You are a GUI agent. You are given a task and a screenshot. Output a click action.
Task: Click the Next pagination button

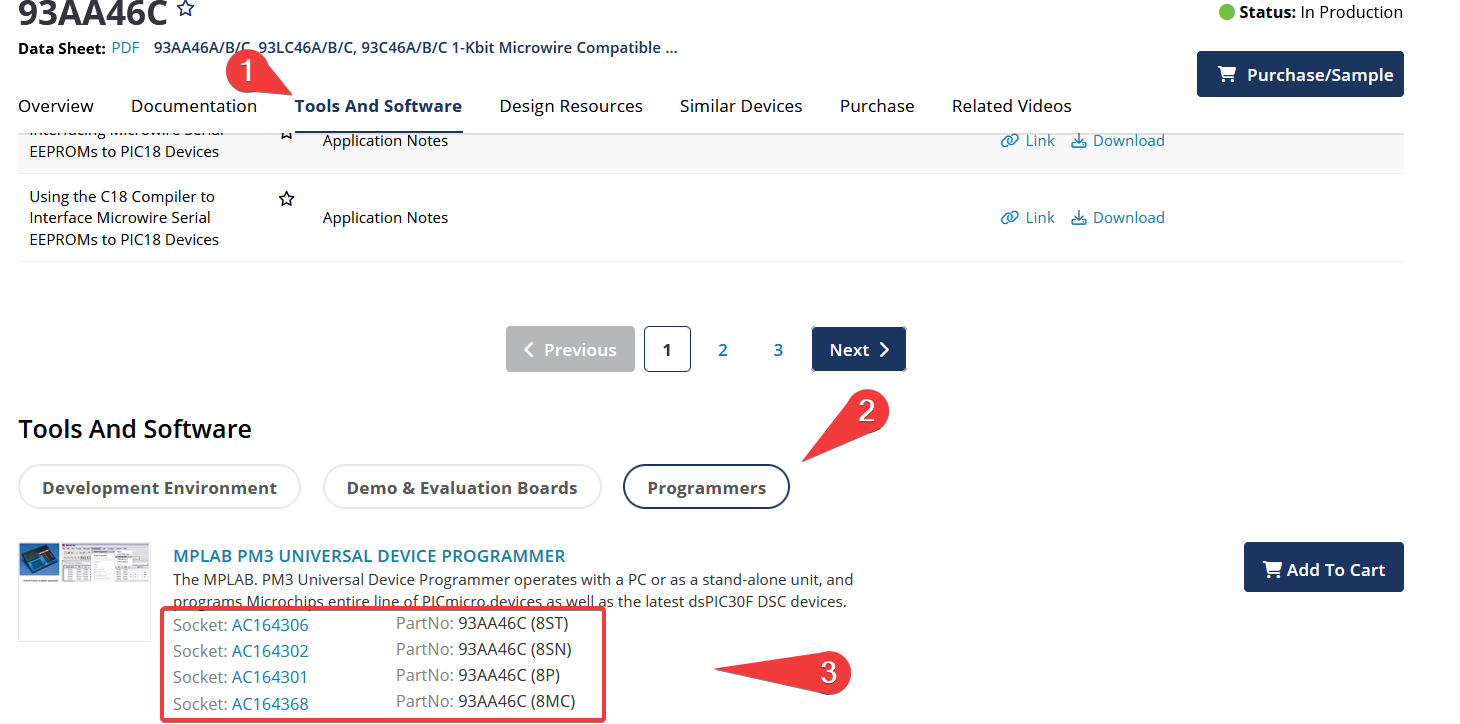[x=859, y=349]
